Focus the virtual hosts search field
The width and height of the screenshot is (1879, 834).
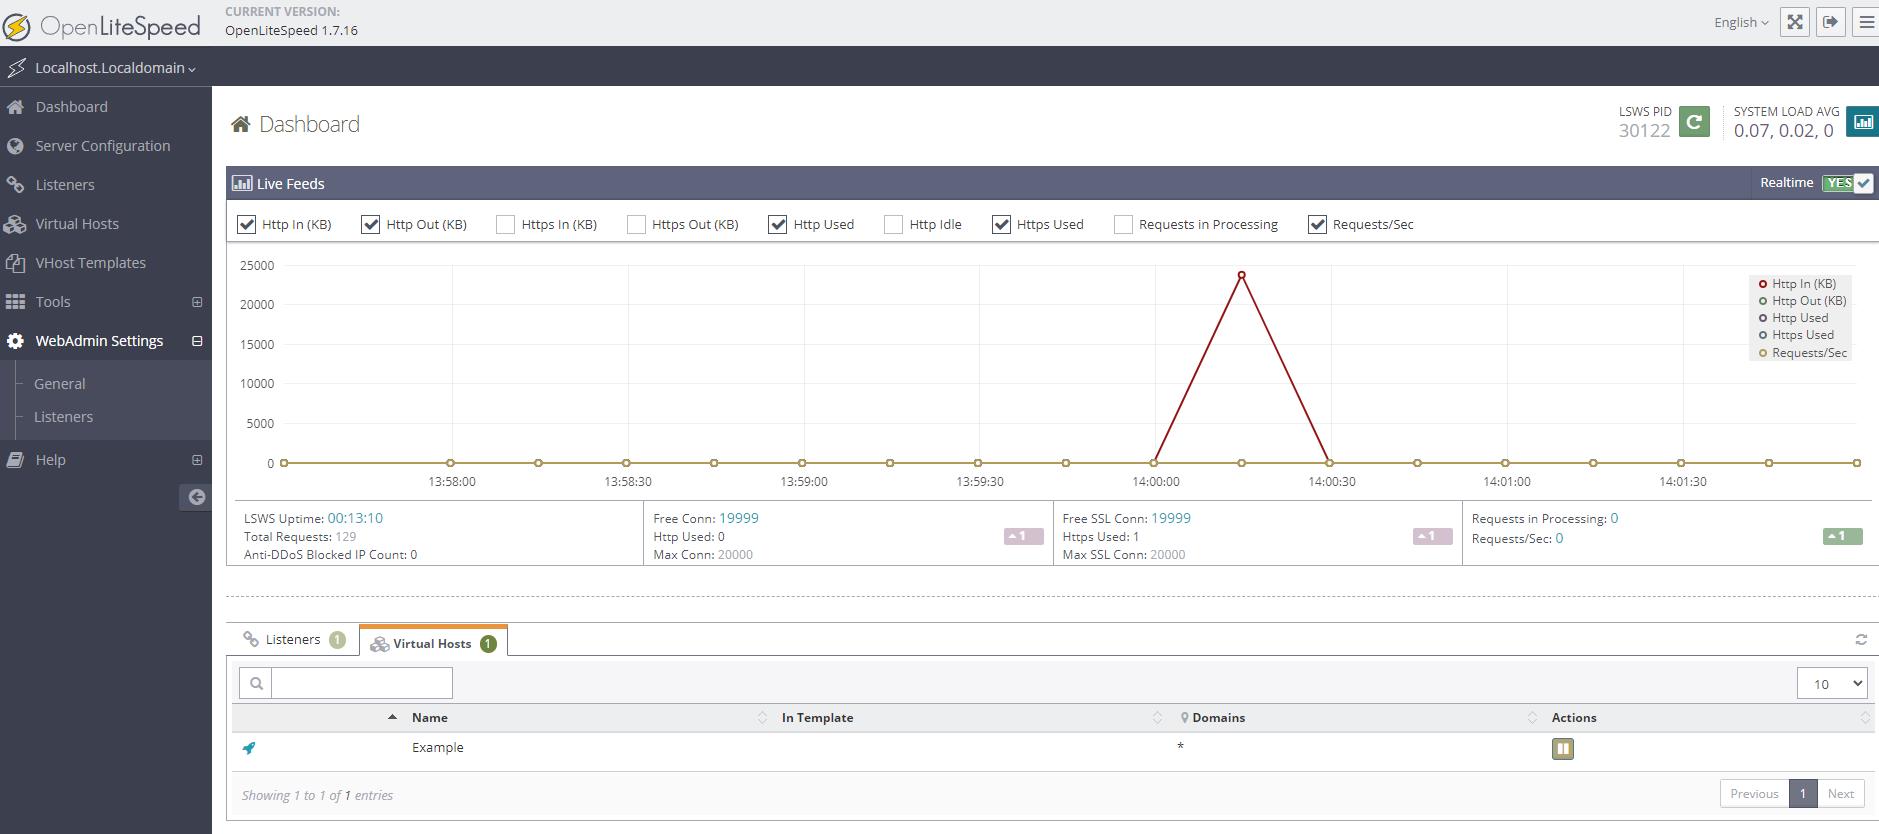[362, 683]
